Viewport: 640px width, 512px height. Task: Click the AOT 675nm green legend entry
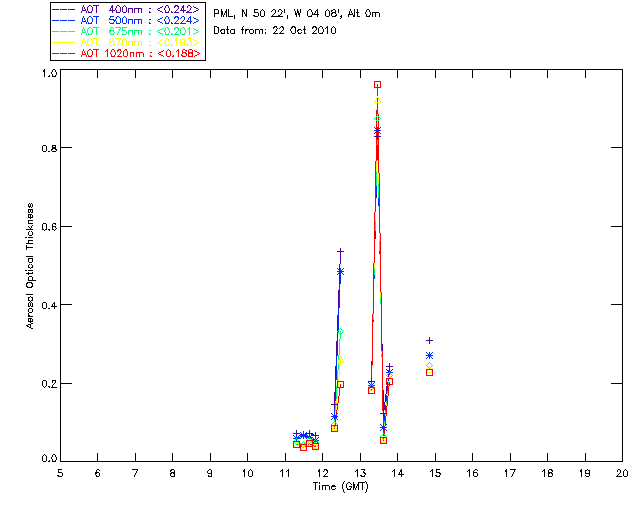pos(127,31)
